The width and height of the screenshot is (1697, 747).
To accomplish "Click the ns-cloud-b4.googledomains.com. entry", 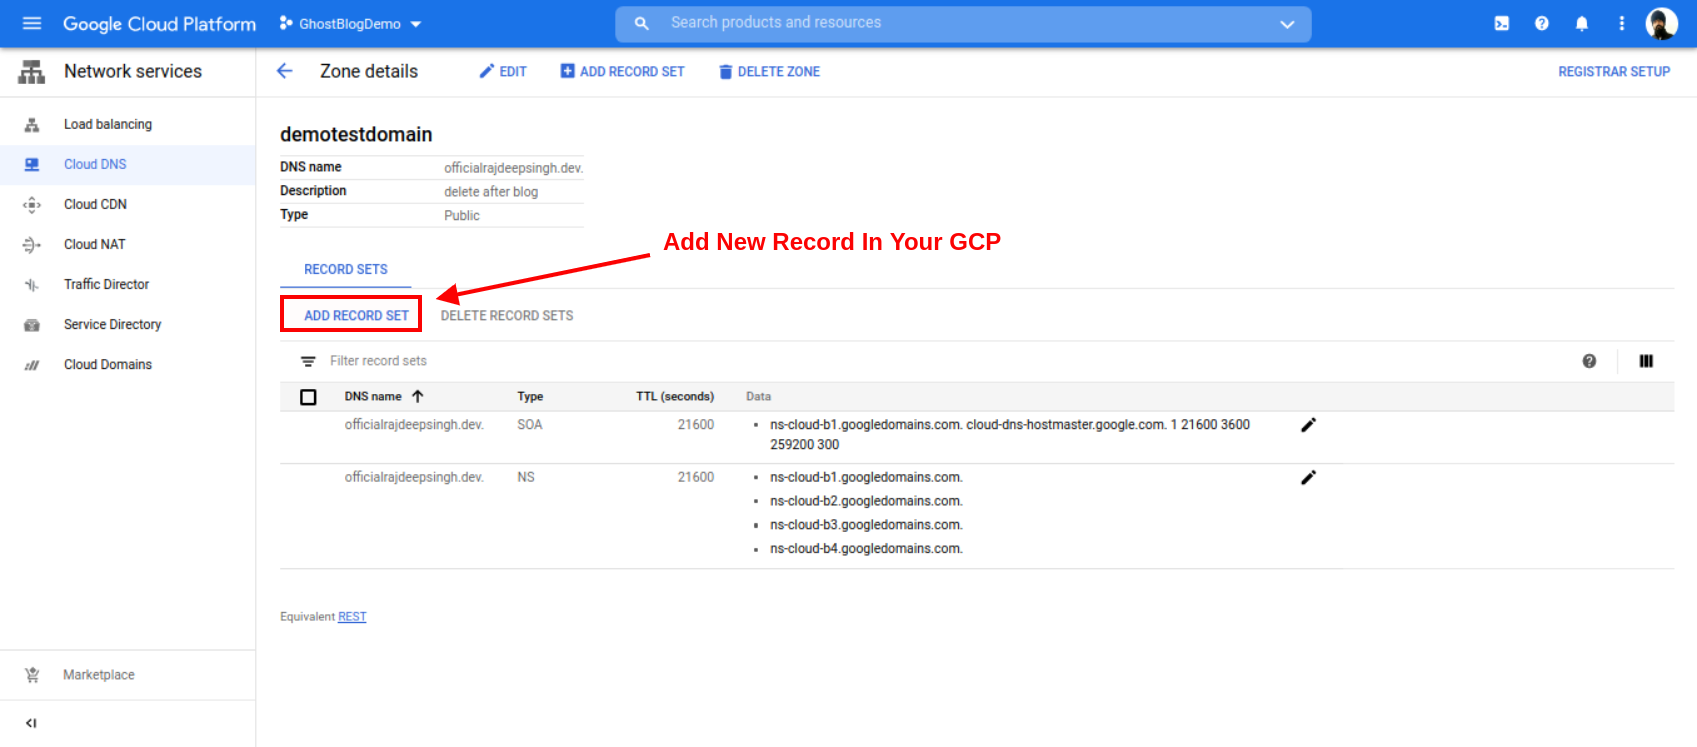I will point(866,549).
